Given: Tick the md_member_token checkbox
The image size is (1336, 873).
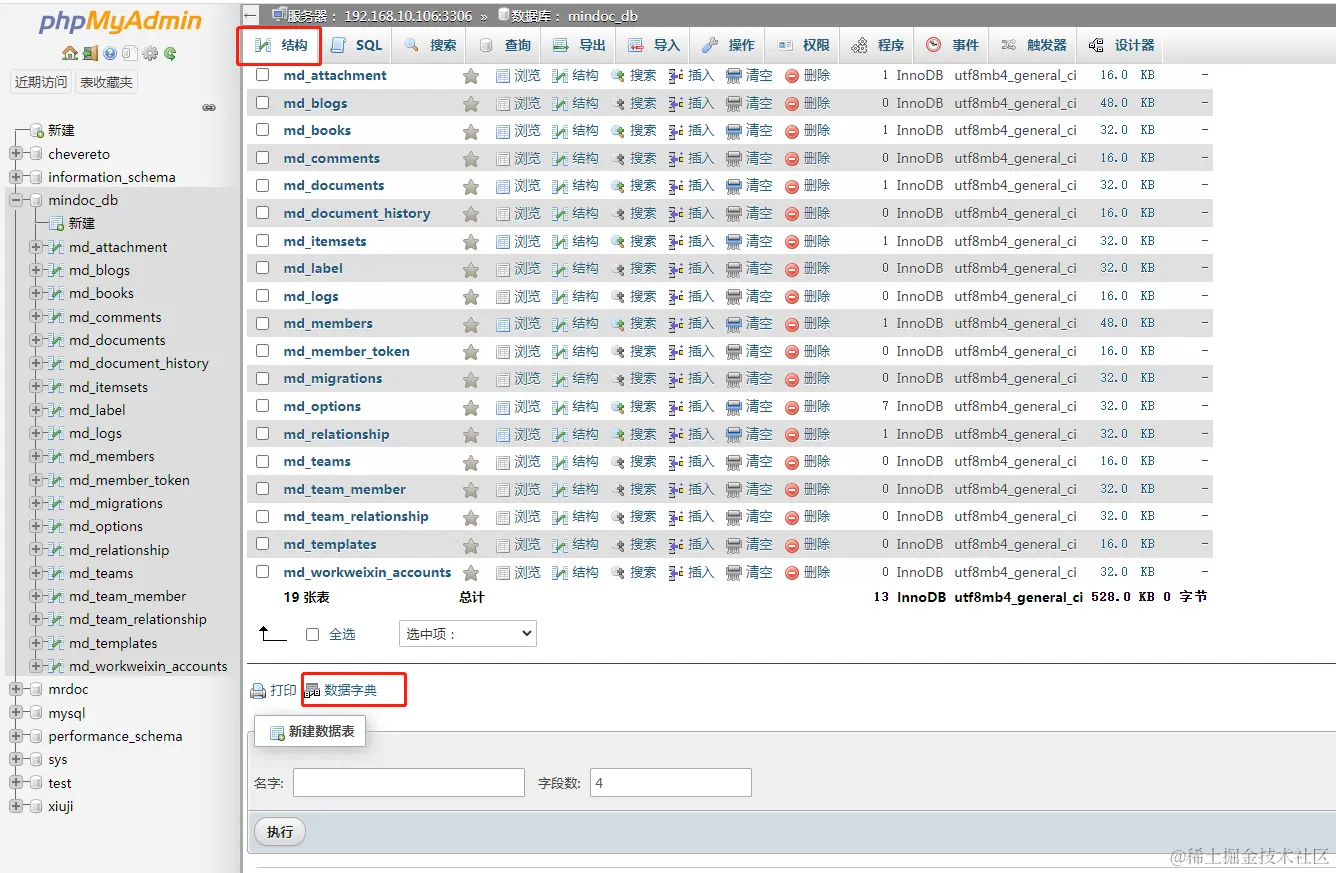Looking at the screenshot, I should tap(263, 351).
